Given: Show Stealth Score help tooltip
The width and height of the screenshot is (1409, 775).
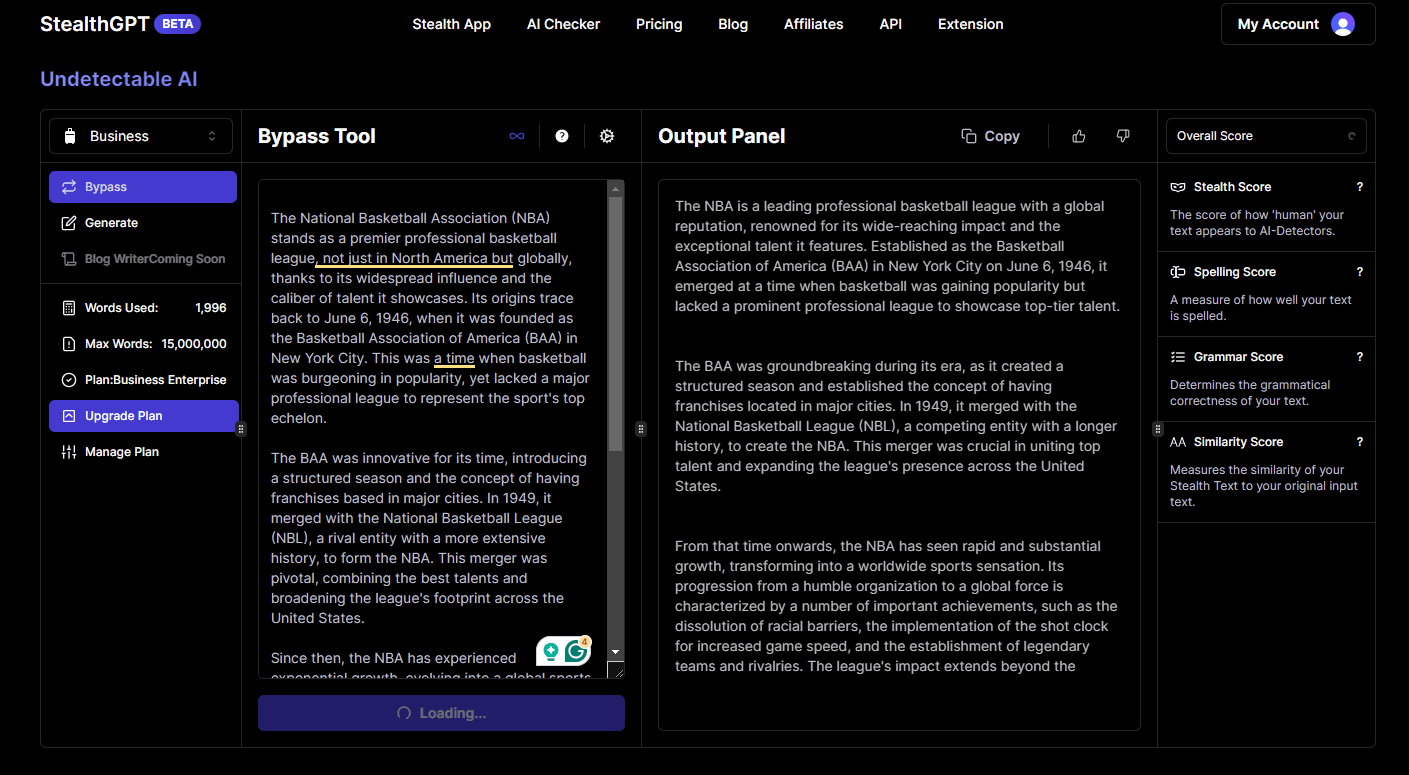Looking at the screenshot, I should [1359, 187].
